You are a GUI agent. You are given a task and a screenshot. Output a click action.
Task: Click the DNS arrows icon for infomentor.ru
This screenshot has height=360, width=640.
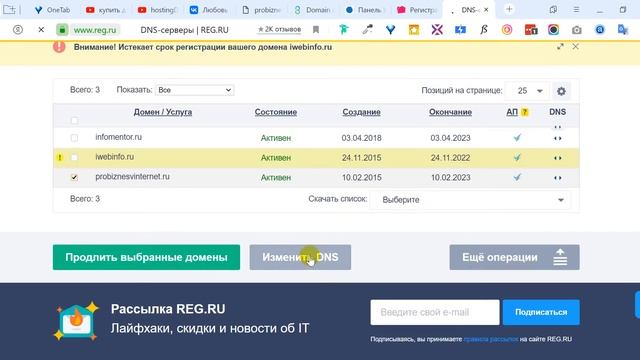point(558,138)
